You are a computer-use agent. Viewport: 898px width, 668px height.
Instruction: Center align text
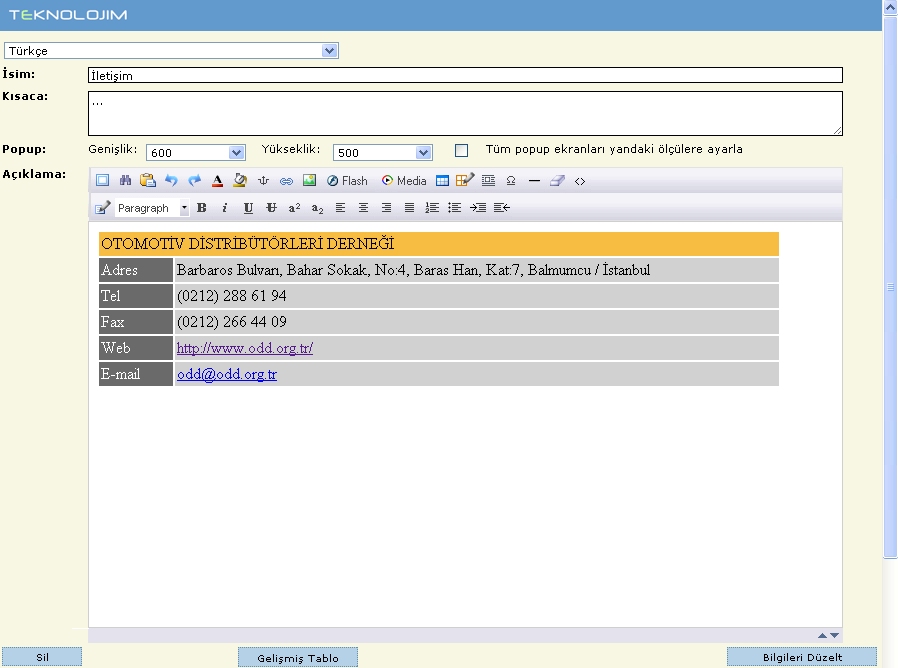(363, 207)
